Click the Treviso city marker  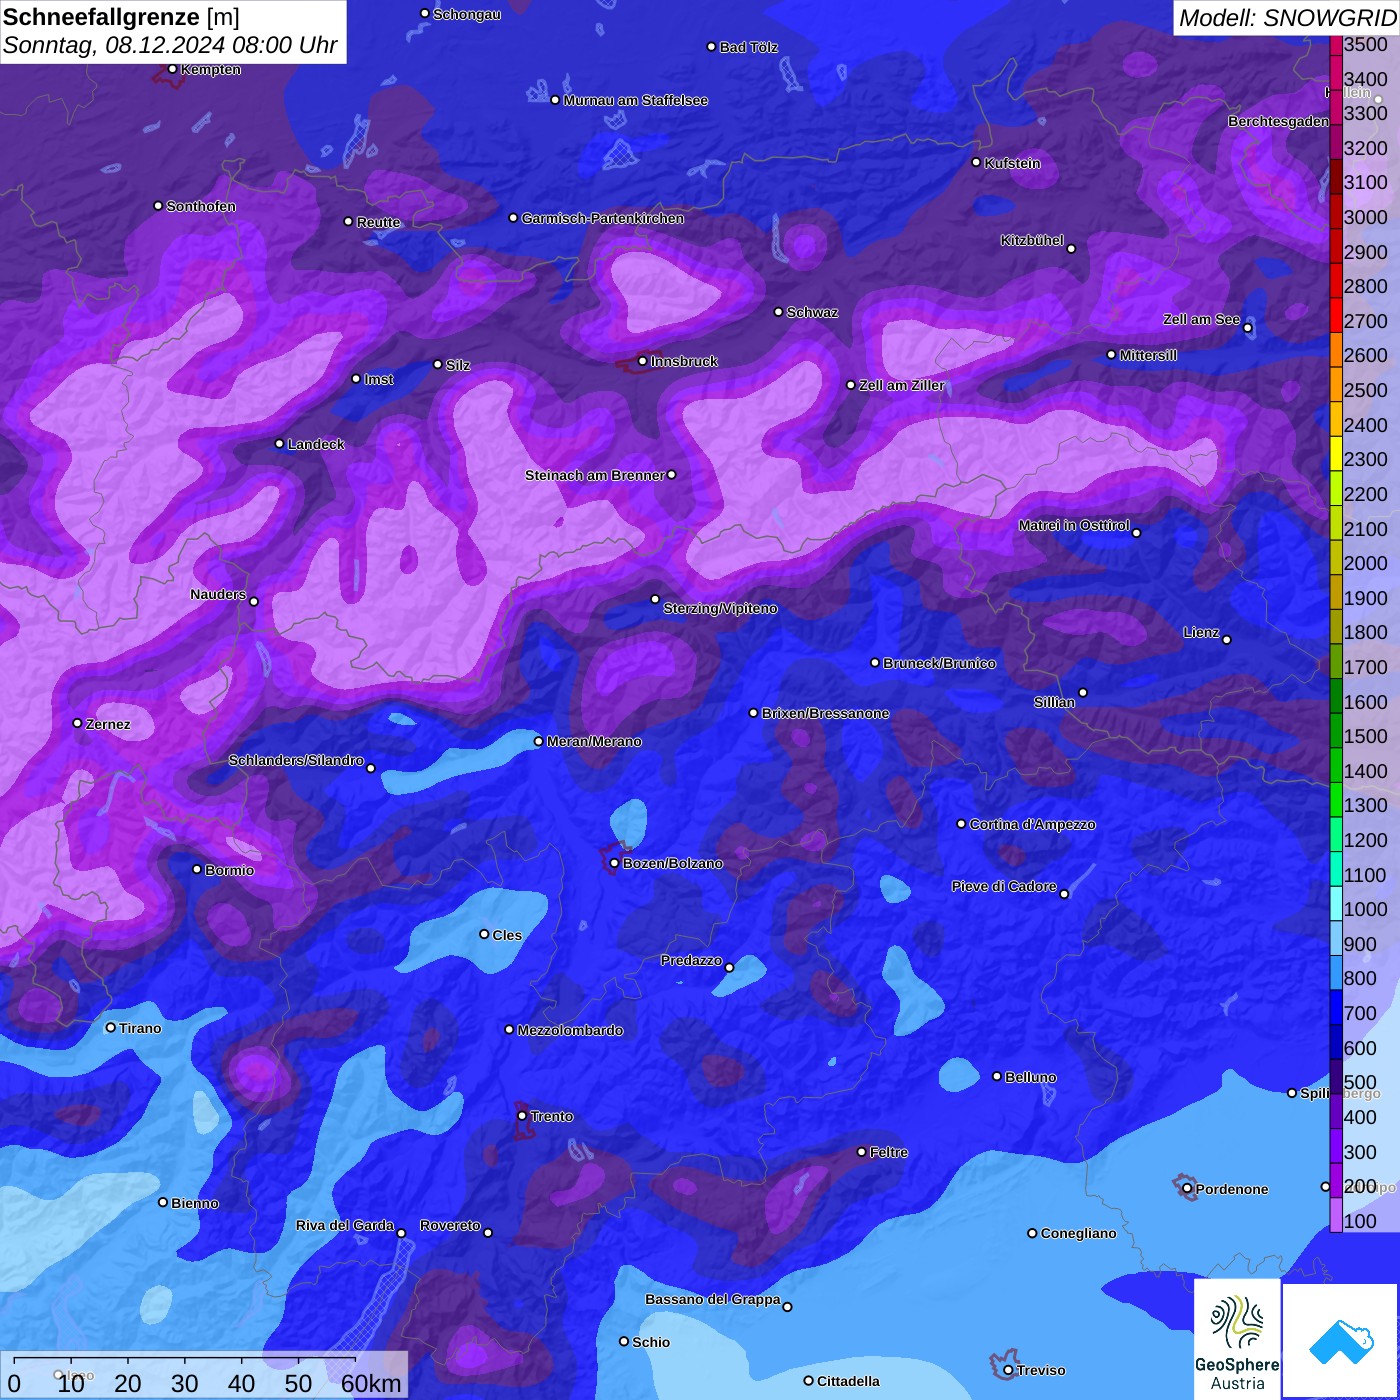pos(1008,1370)
